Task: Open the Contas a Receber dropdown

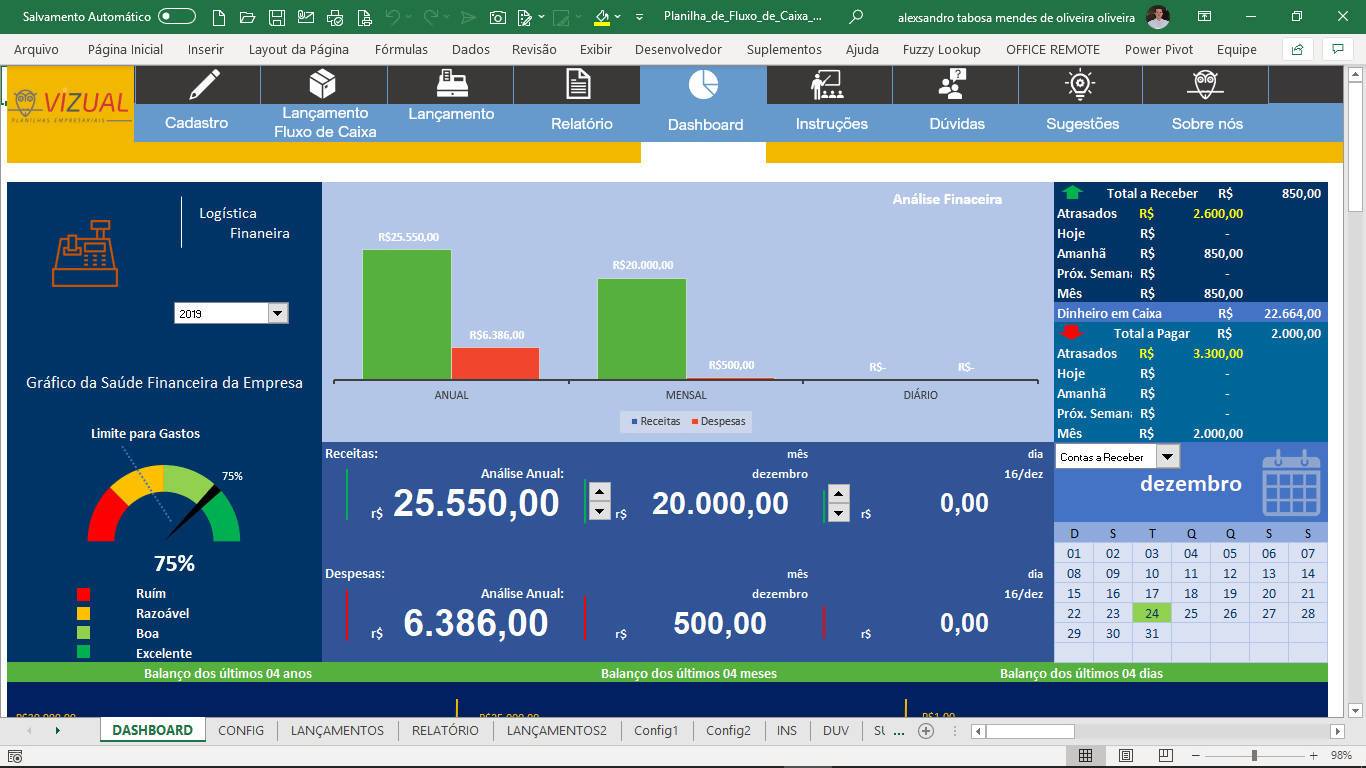Action: click(x=1167, y=456)
